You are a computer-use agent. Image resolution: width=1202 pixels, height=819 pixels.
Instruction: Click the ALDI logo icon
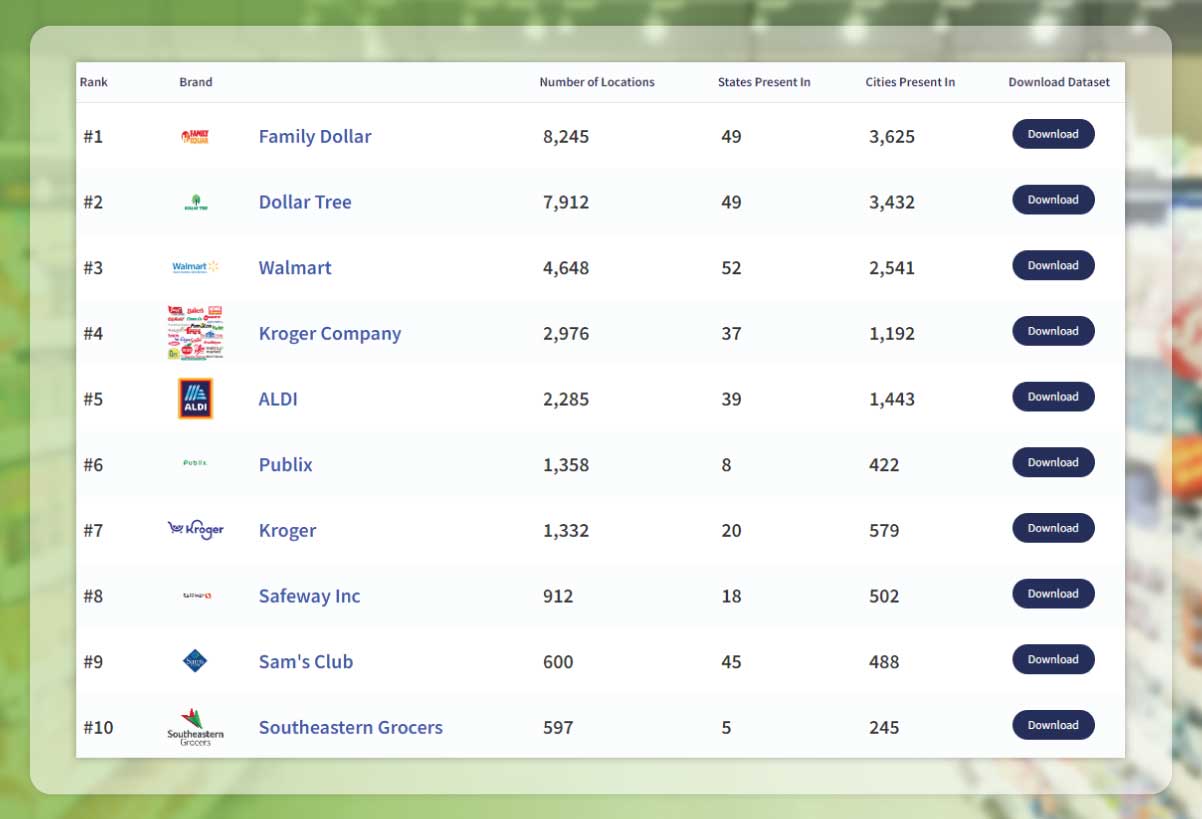(195, 398)
